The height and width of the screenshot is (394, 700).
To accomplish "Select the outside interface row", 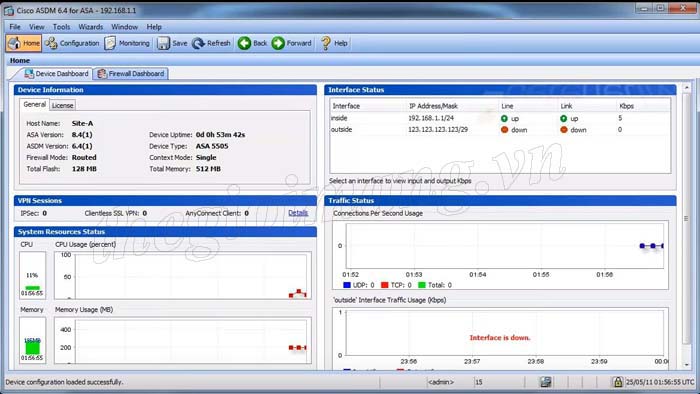I will [x=500, y=129].
